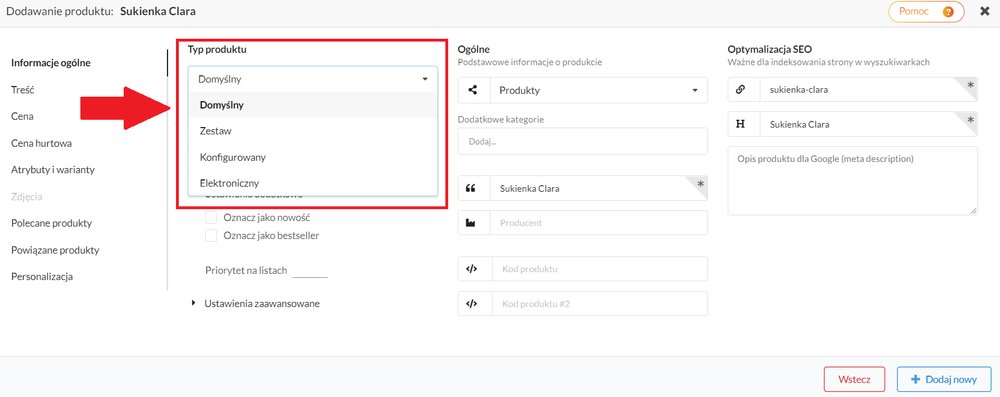Screen dimensions: 1000x397
Task: Click the greyed-out Zdjęcia section
Action: tap(27, 197)
